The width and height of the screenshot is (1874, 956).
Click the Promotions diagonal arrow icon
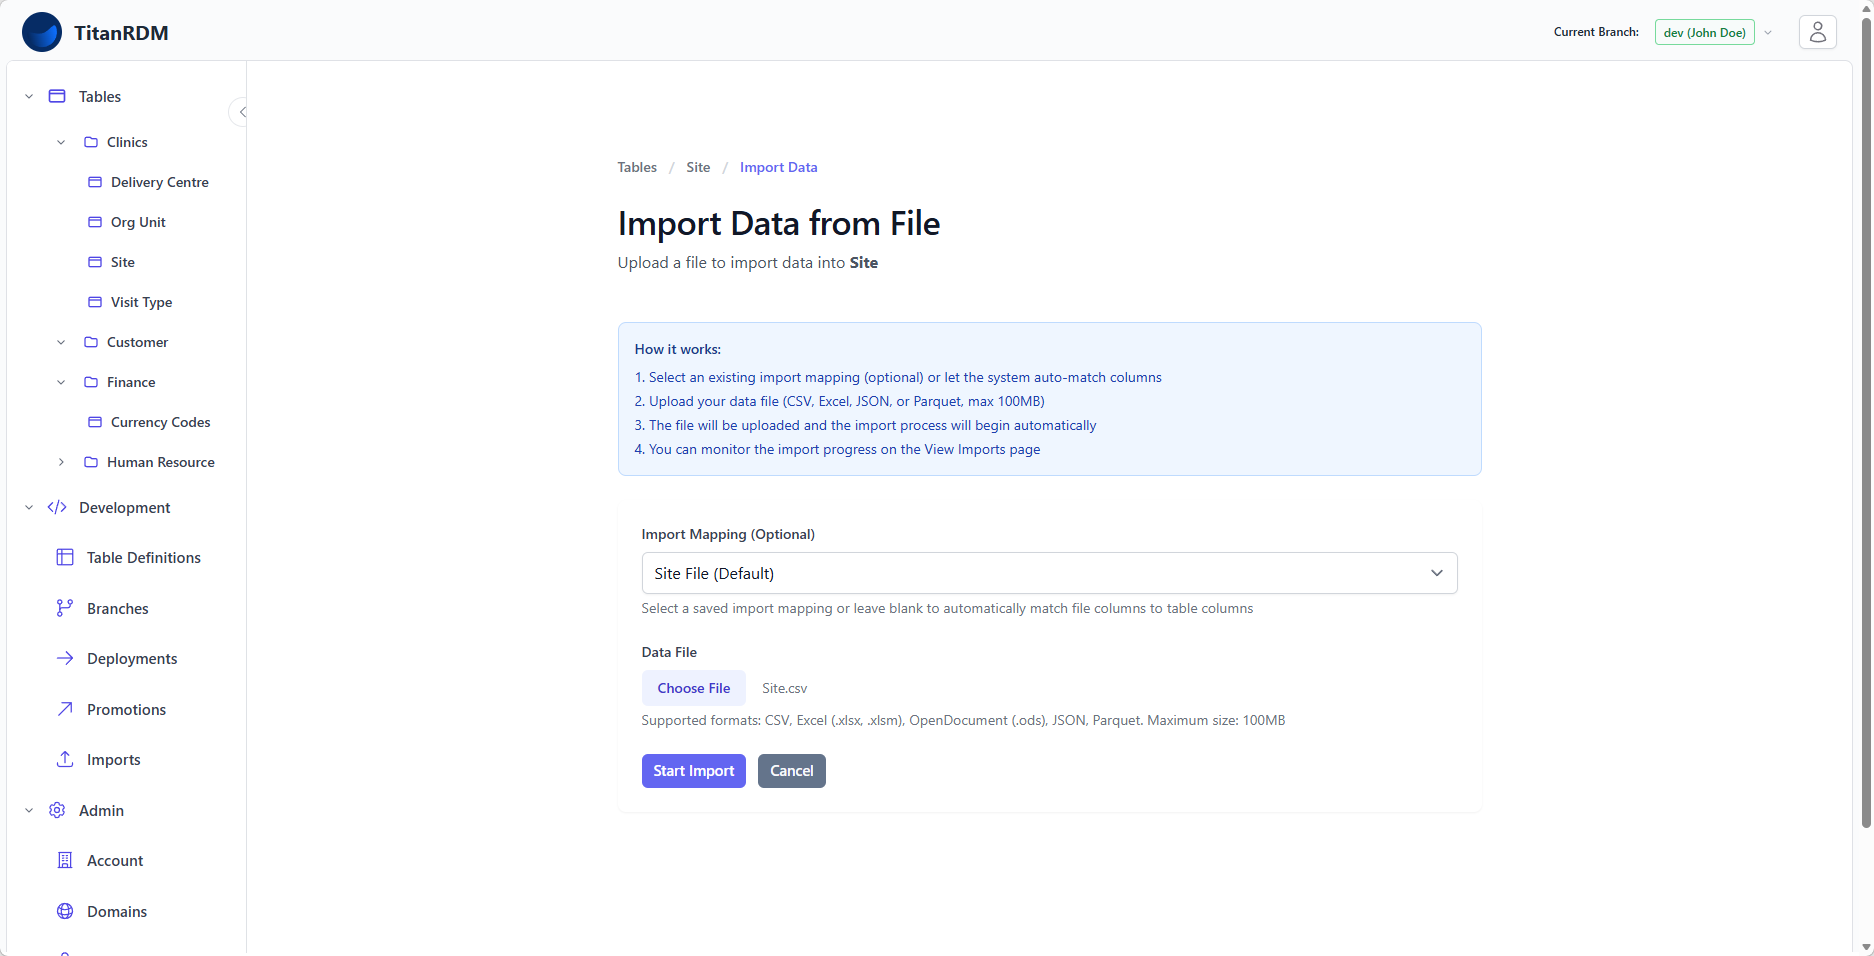[65, 709]
